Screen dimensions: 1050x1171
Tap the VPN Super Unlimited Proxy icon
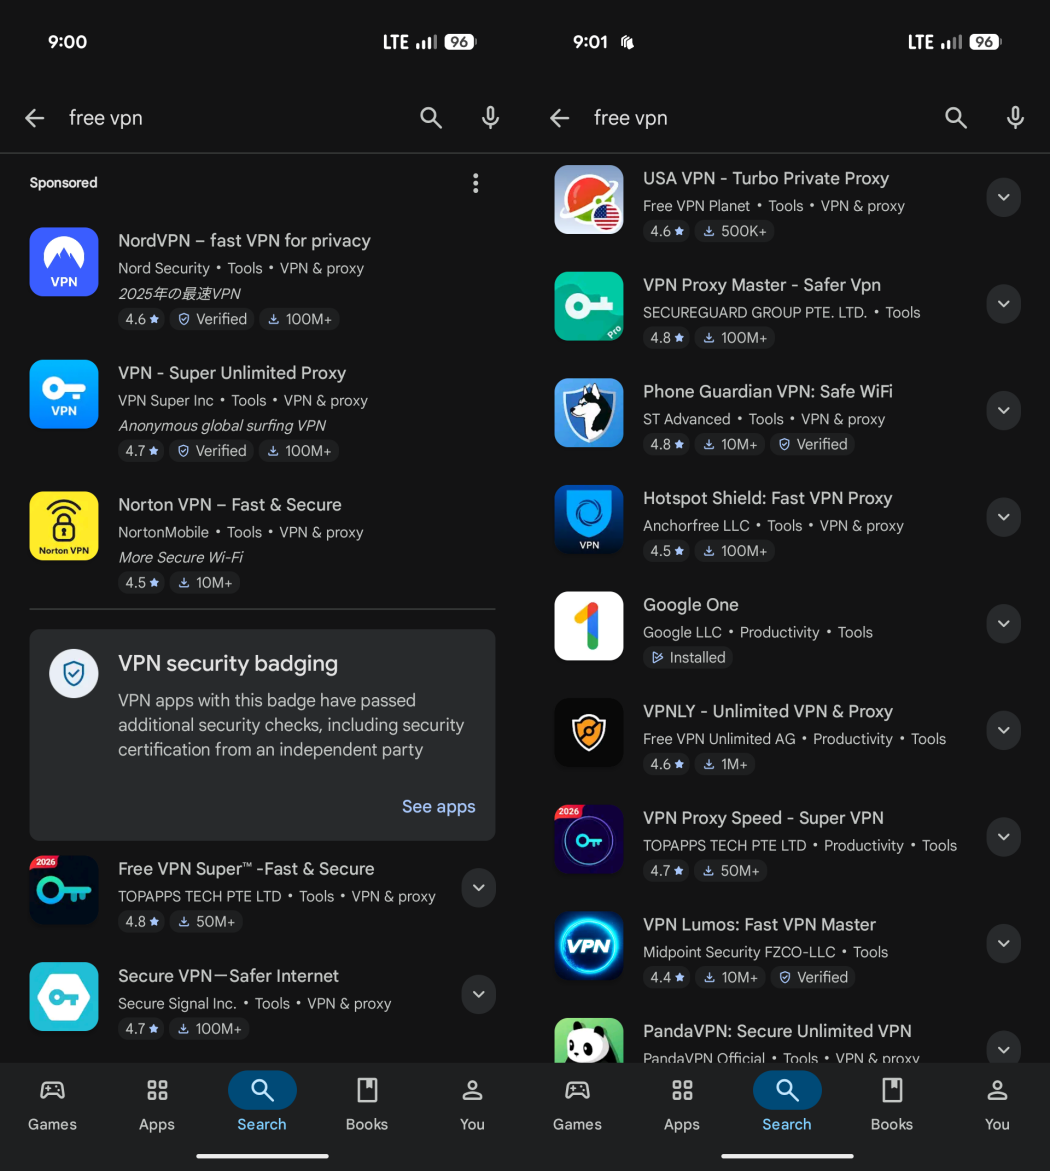64,394
